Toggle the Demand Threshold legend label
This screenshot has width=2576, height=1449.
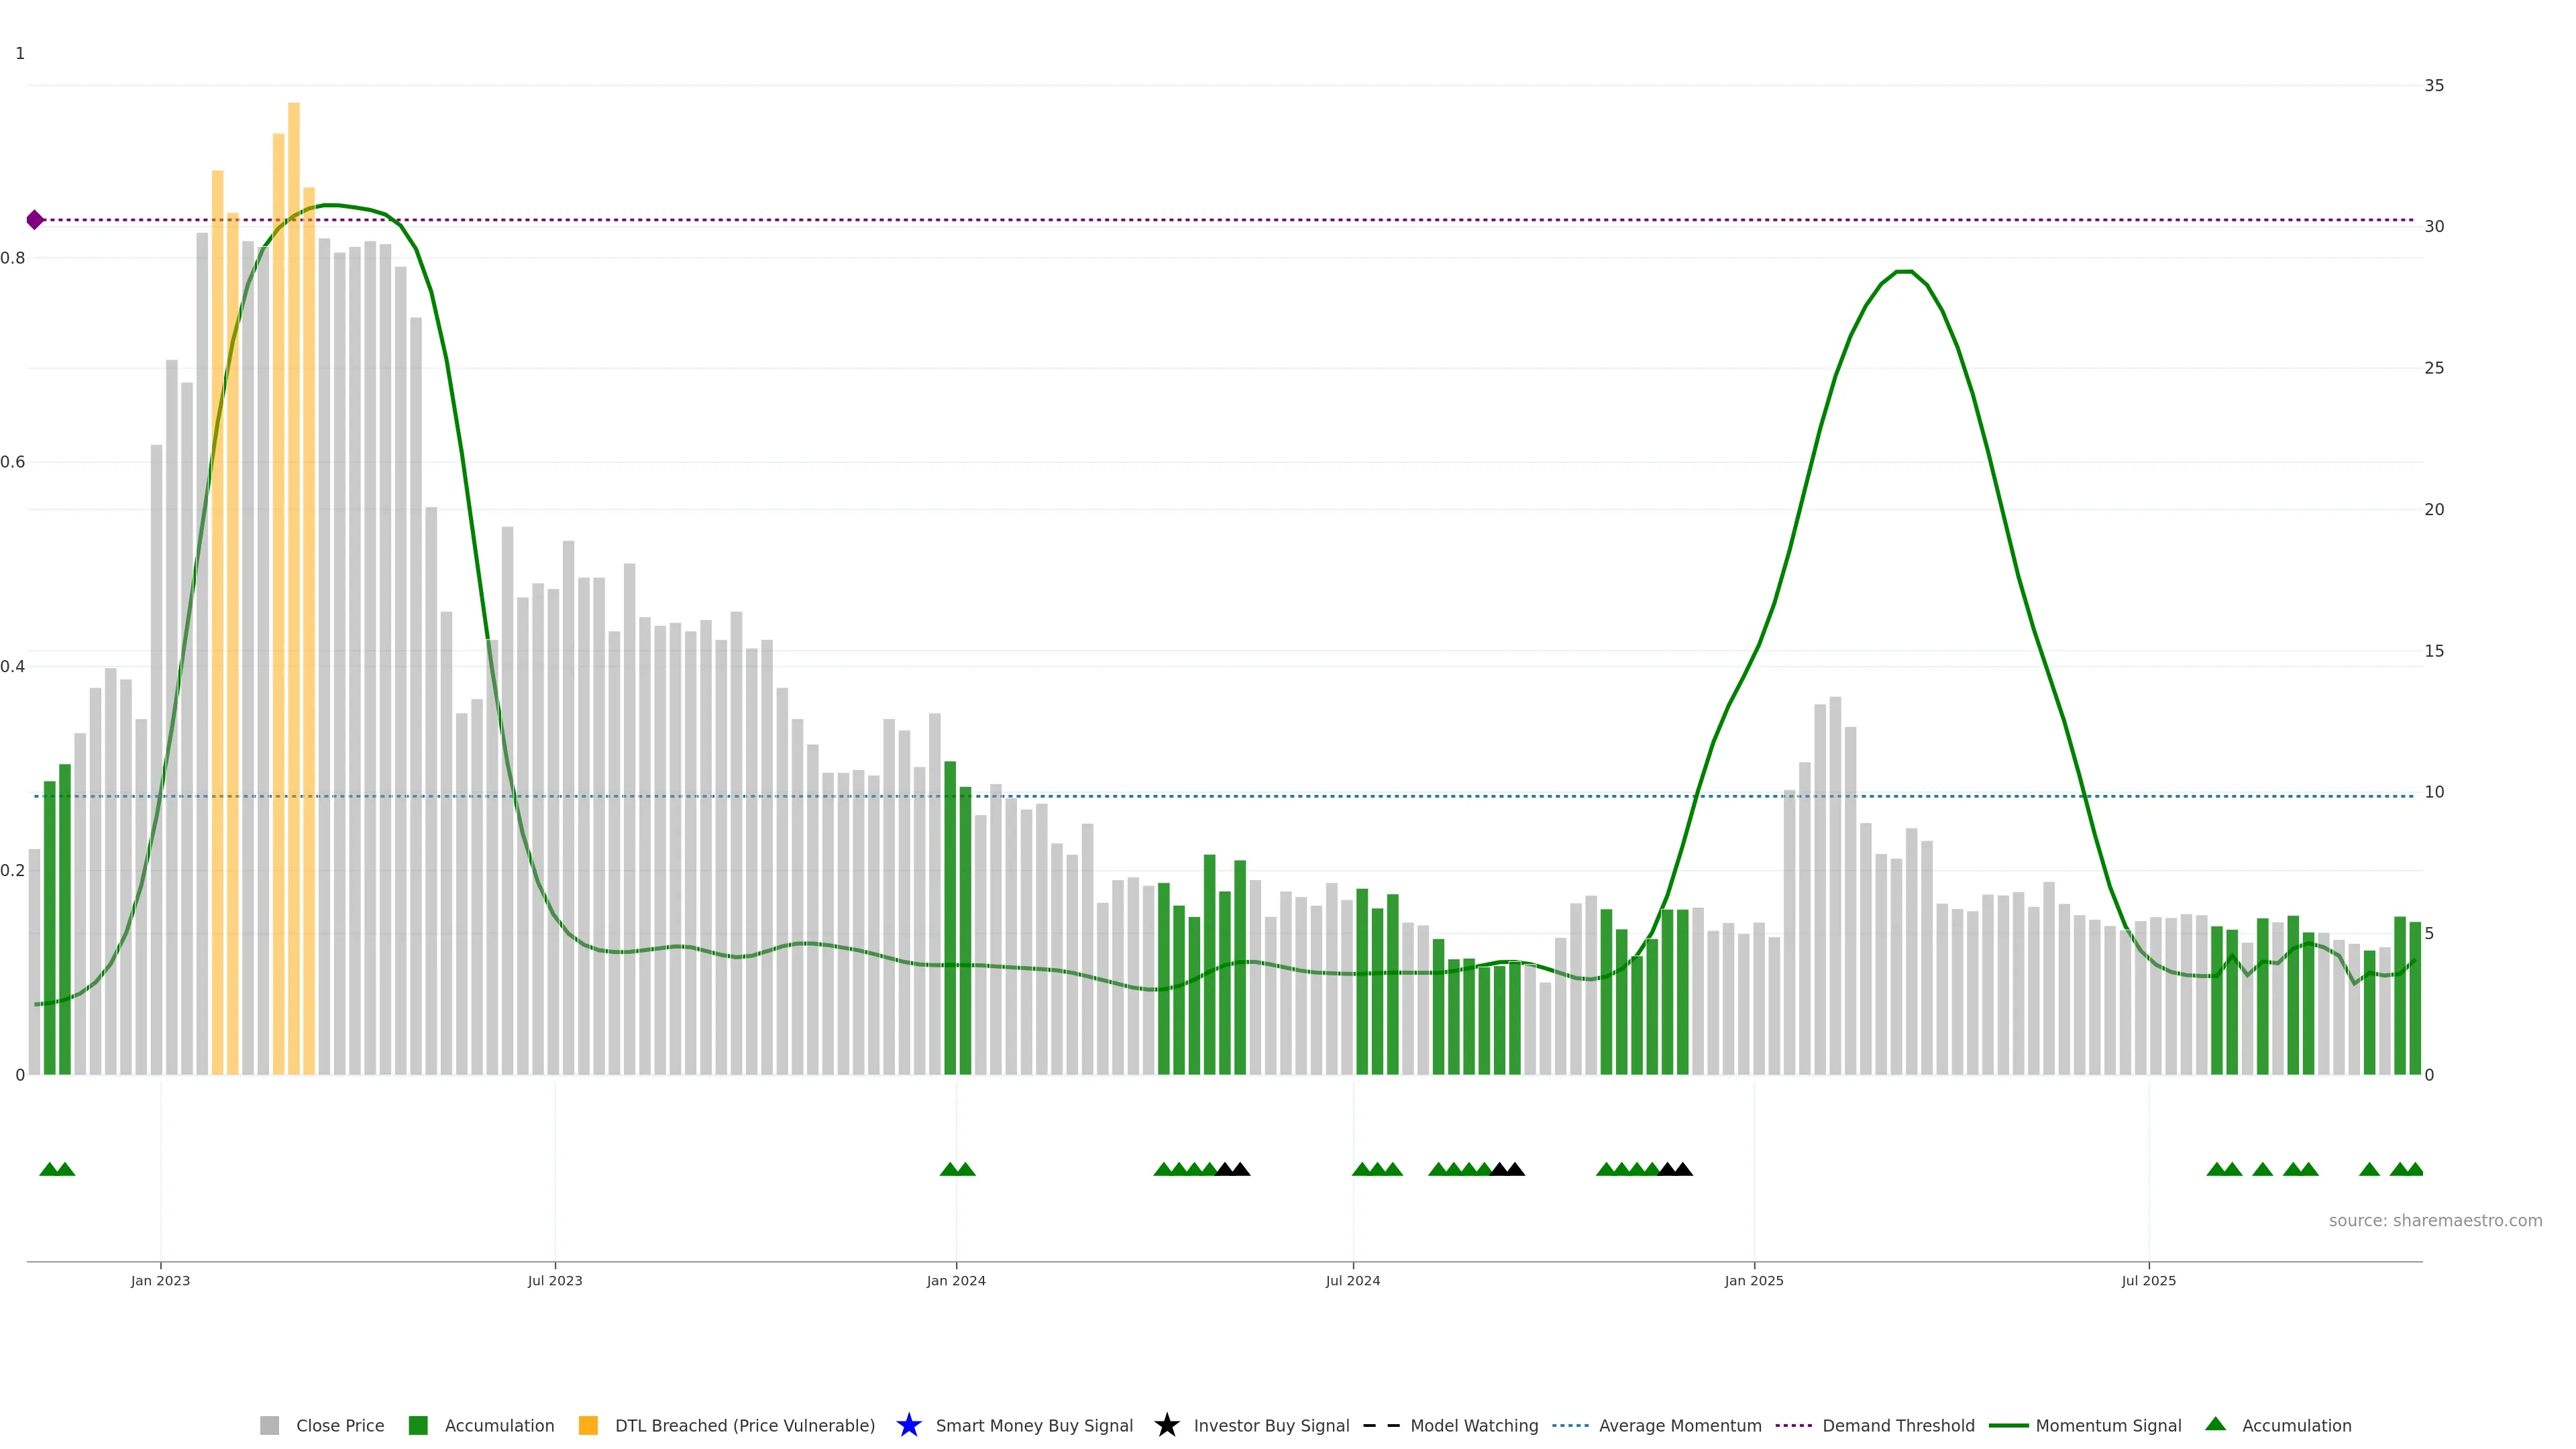coord(1898,1425)
